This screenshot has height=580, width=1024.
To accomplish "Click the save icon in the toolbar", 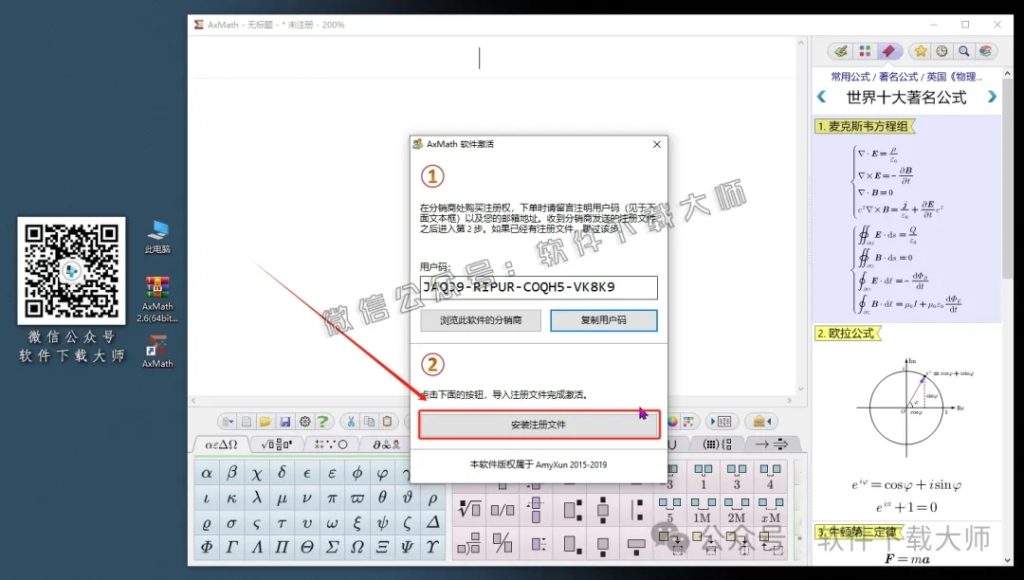I will pos(287,422).
